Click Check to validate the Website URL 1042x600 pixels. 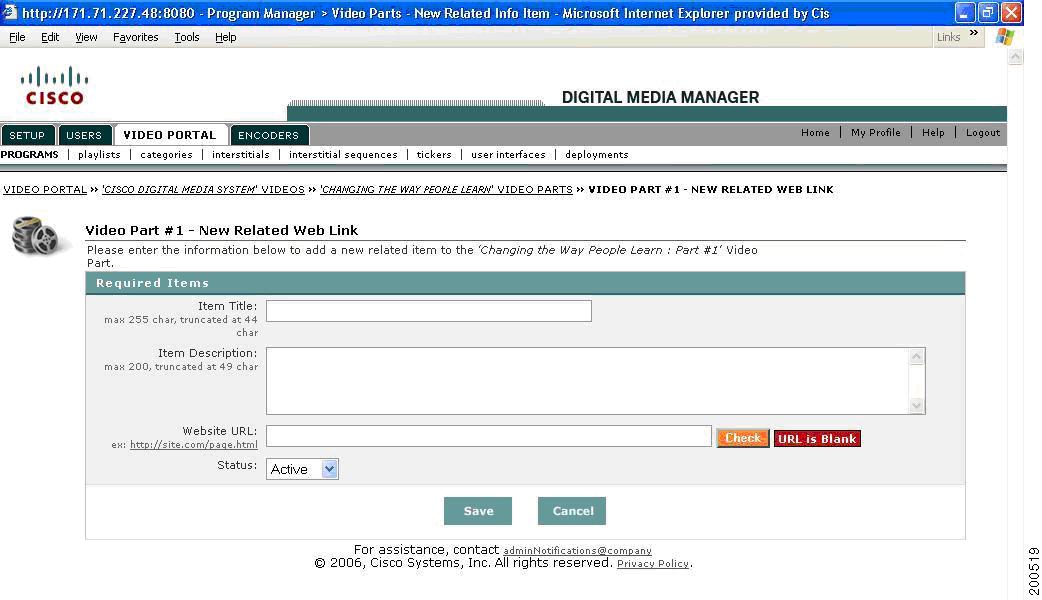(x=742, y=437)
